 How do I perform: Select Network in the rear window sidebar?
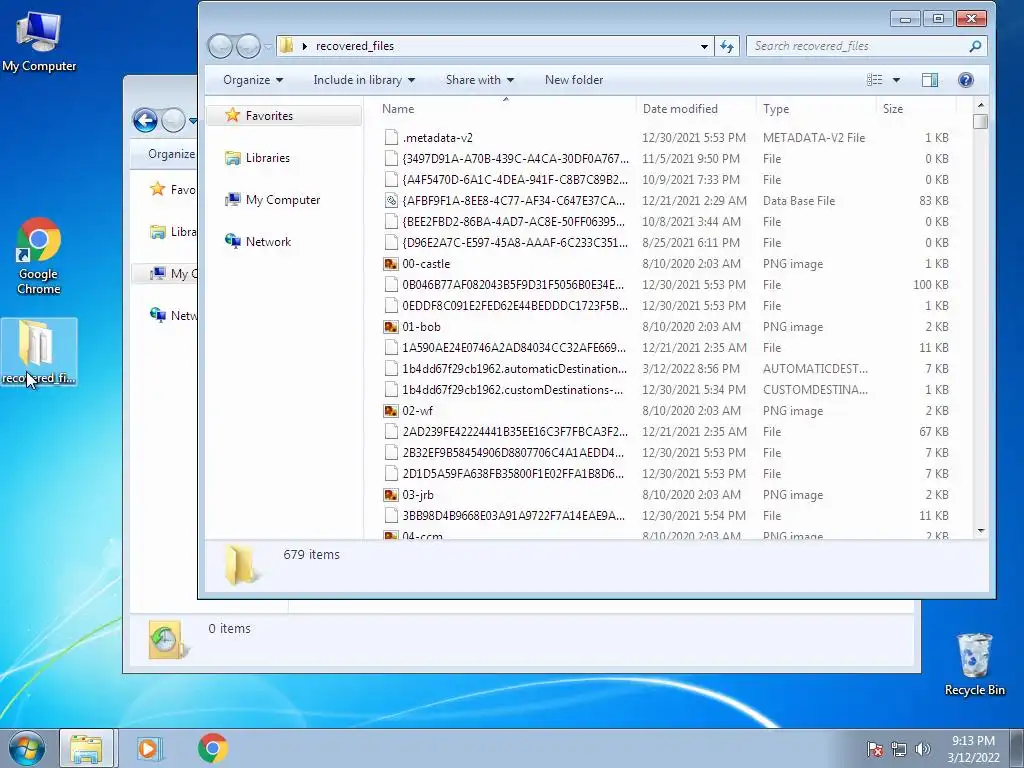point(174,315)
